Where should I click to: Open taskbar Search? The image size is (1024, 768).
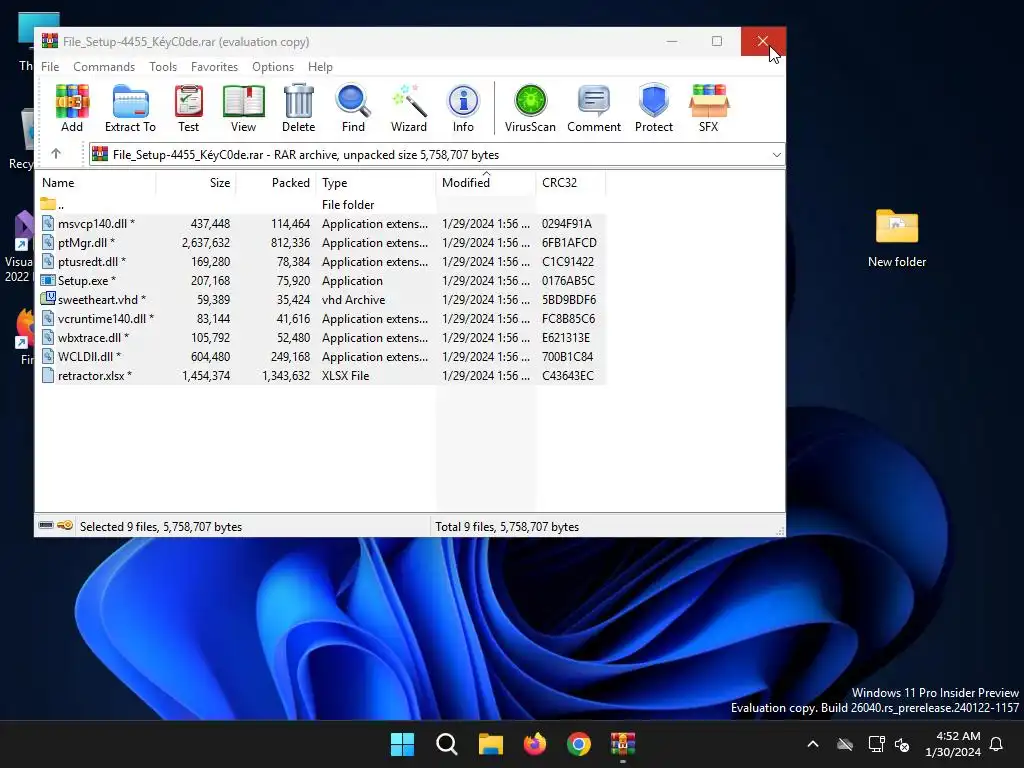pos(447,744)
